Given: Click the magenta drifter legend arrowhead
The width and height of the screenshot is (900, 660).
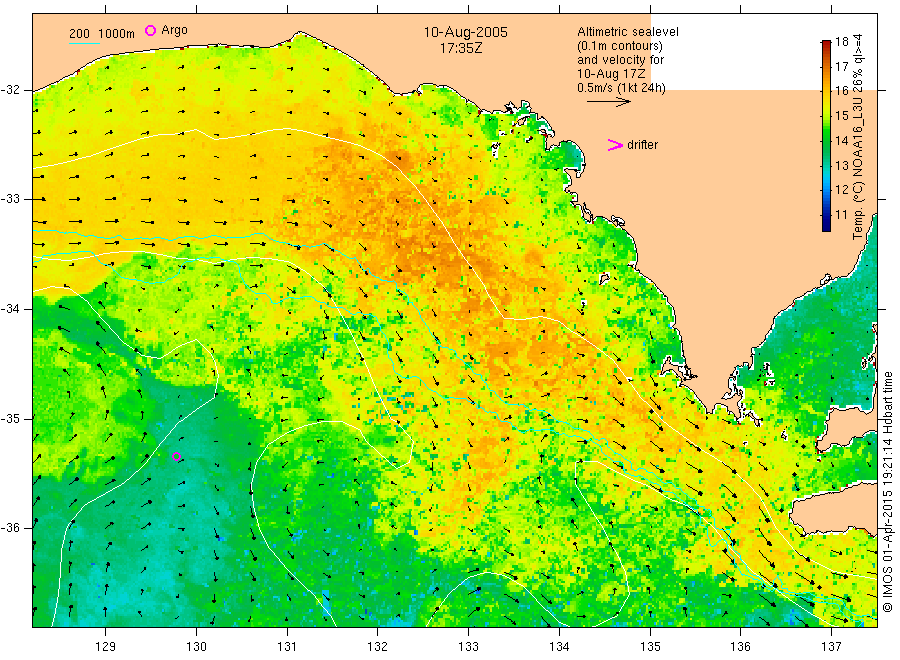Looking at the screenshot, I should coord(615,145).
